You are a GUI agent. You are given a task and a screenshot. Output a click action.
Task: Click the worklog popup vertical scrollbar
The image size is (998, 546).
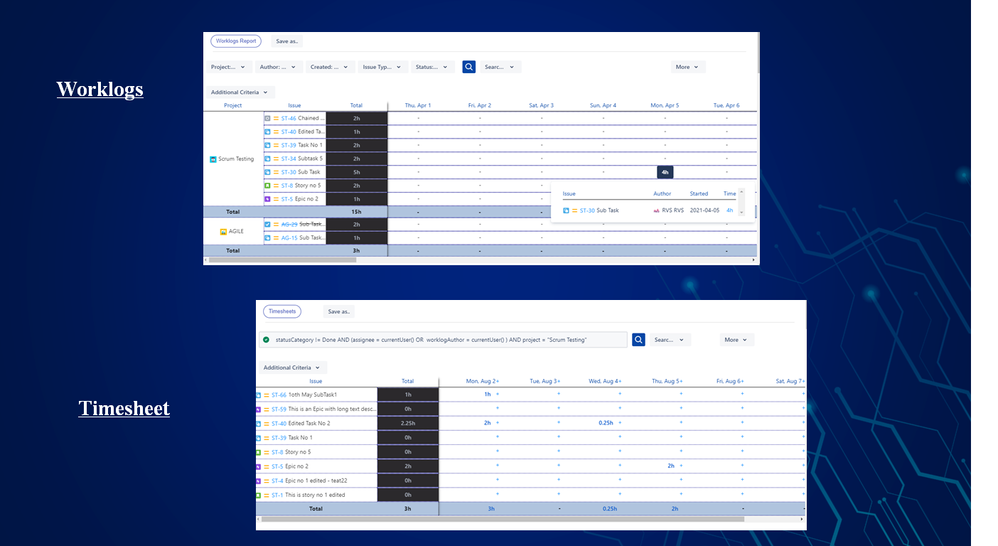[x=741, y=202]
